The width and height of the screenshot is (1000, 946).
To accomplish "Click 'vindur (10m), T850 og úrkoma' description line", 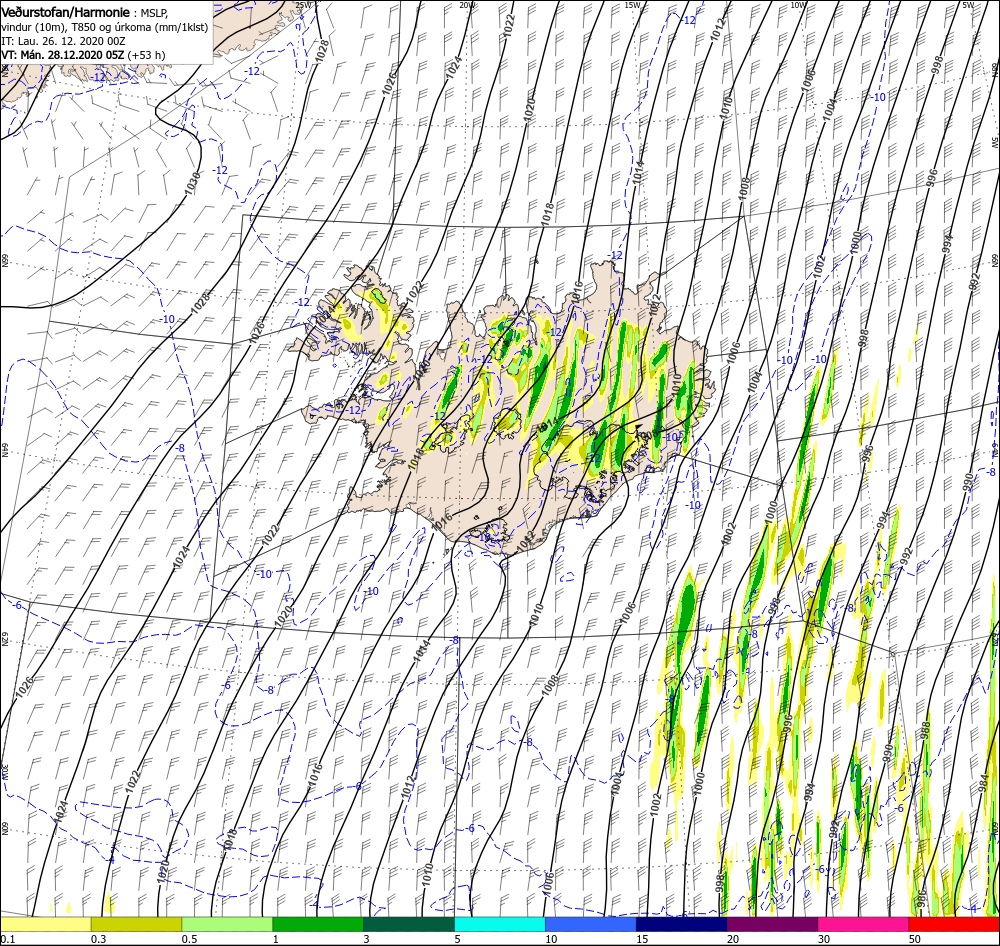I will [105, 27].
